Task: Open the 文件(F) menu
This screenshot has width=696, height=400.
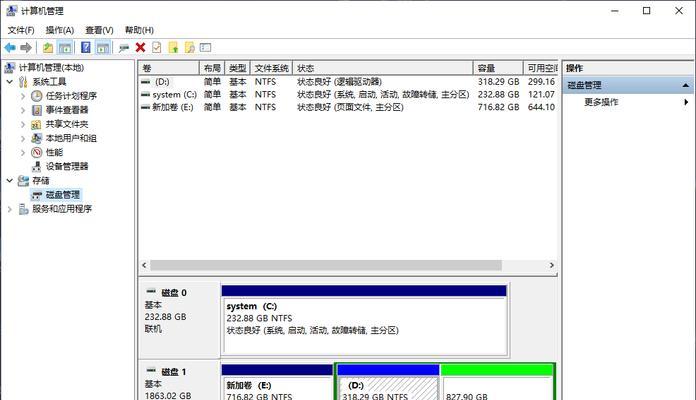Action: (21, 30)
